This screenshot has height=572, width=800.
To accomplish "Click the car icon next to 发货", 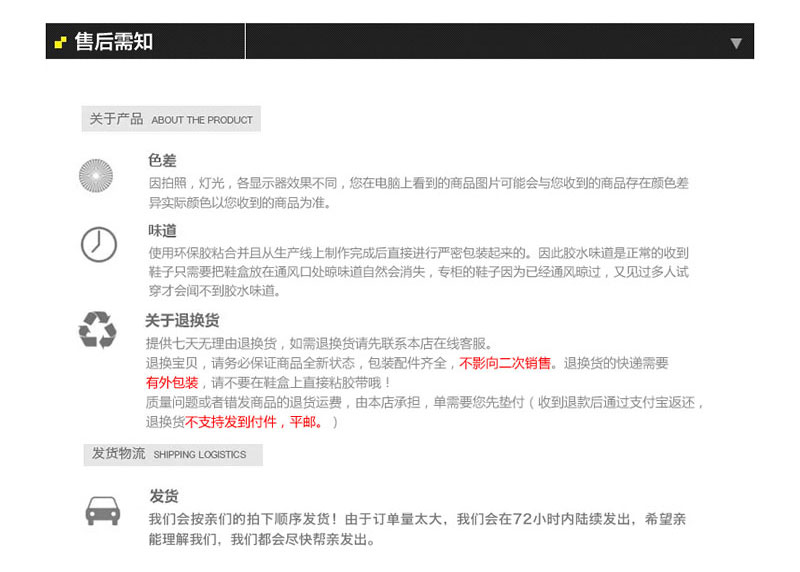I will pyautogui.click(x=102, y=511).
